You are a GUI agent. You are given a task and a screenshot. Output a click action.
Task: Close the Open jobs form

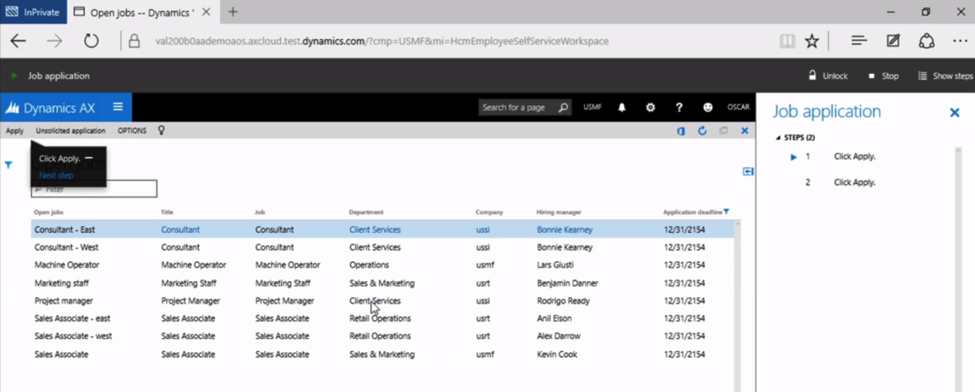coord(744,131)
